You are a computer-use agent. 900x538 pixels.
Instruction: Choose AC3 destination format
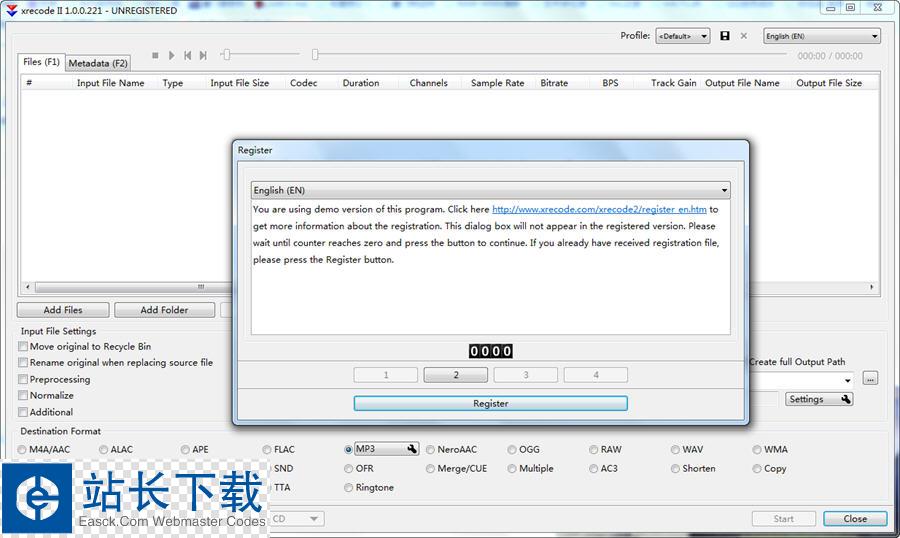click(x=593, y=469)
